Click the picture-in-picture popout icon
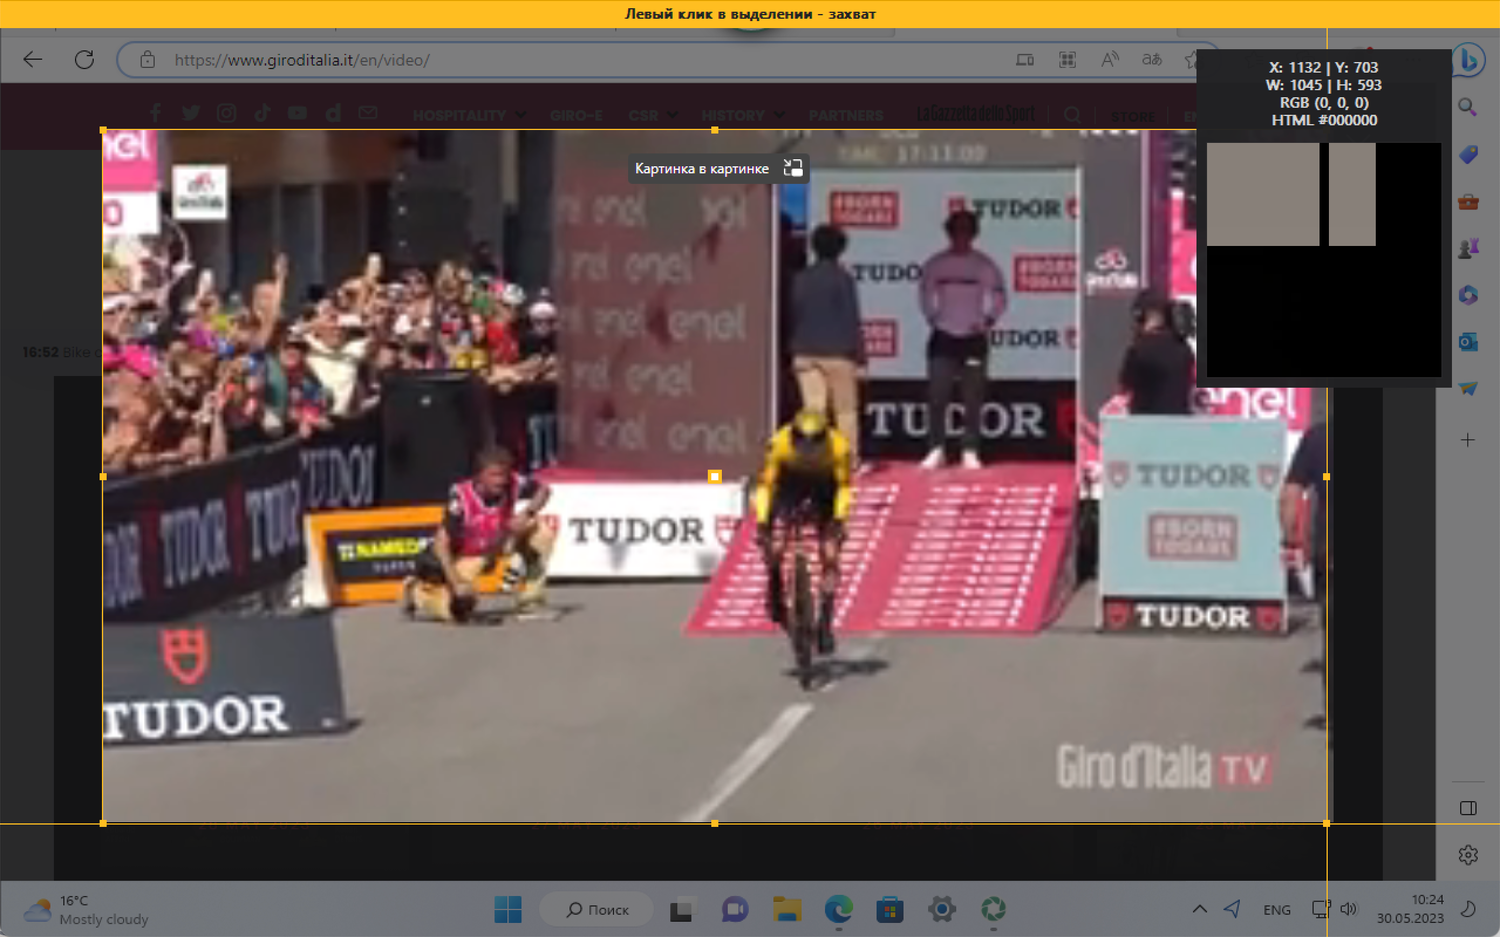 tap(793, 168)
